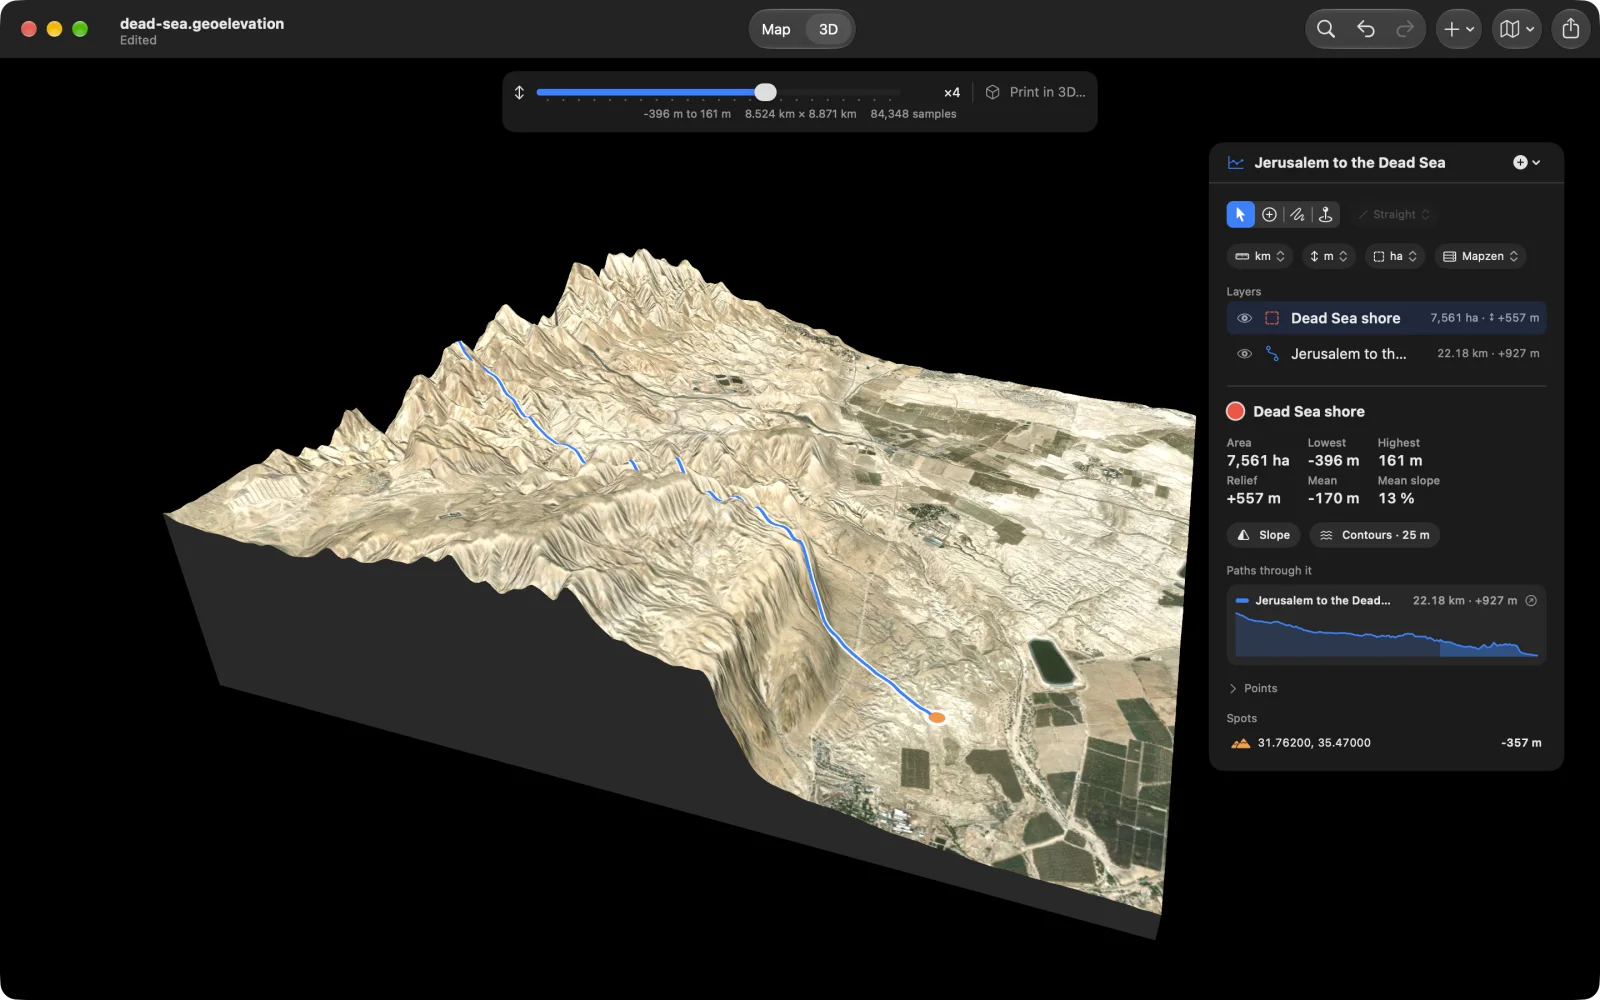Screen dimensions: 1600x1000
Task: Select the freehand draw path tool
Action: pos(1297,214)
